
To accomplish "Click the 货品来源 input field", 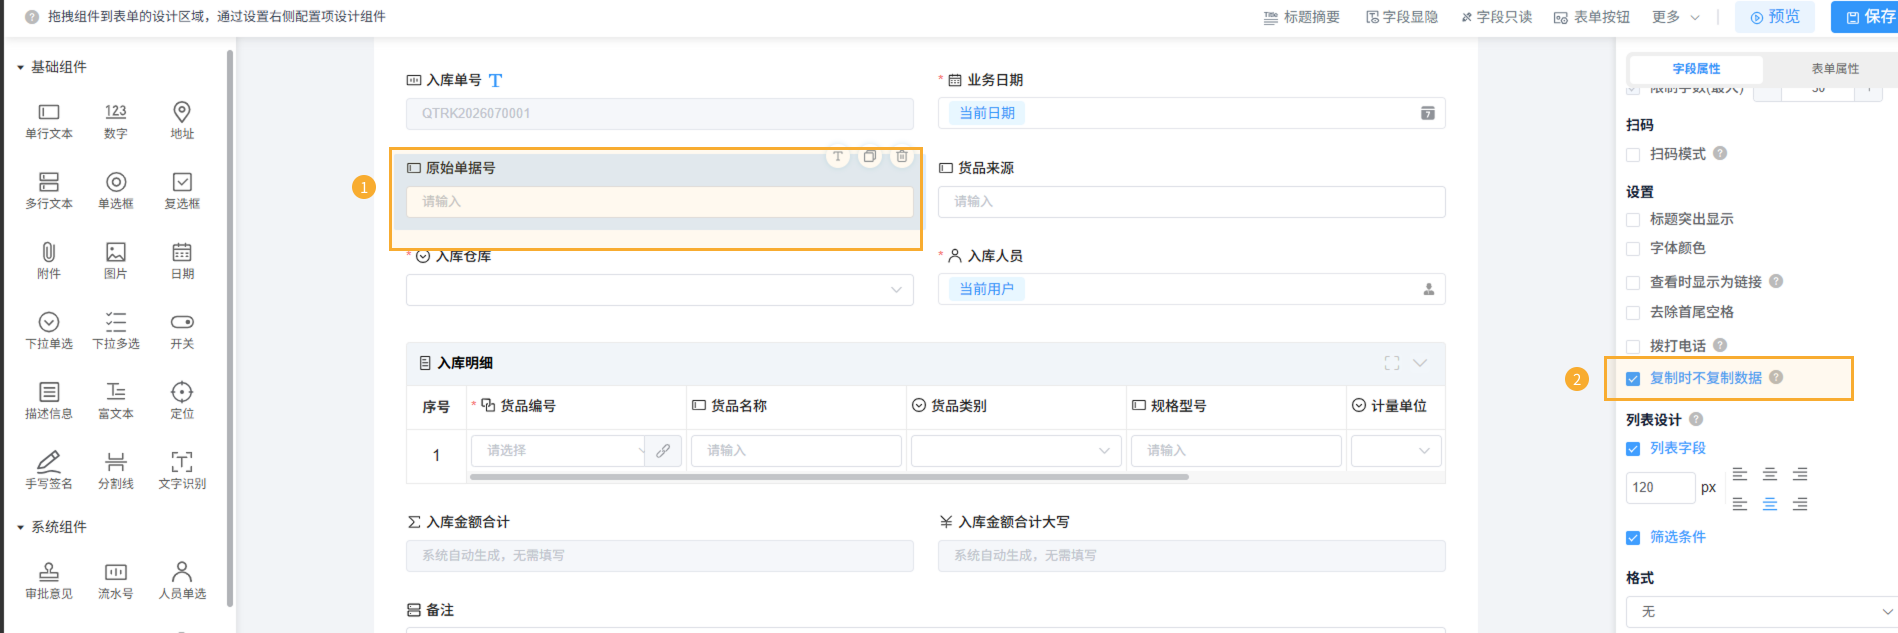I will pyautogui.click(x=1191, y=202).
